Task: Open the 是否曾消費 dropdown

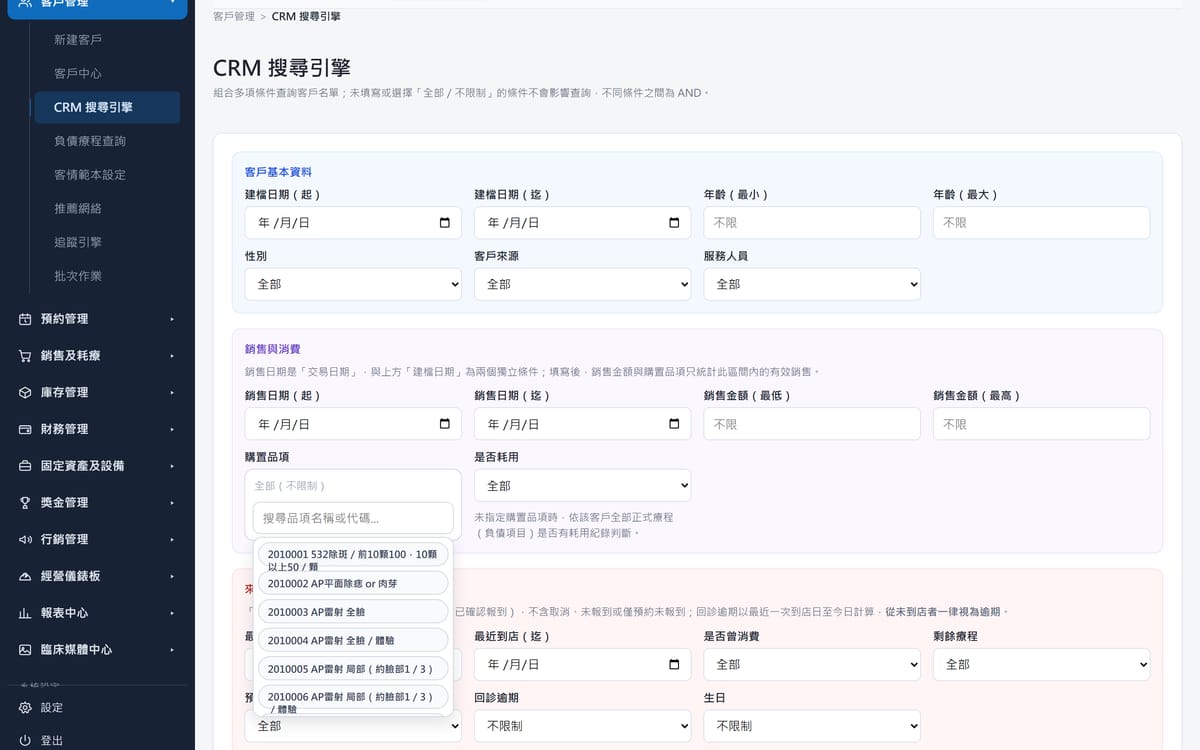Action: point(812,664)
